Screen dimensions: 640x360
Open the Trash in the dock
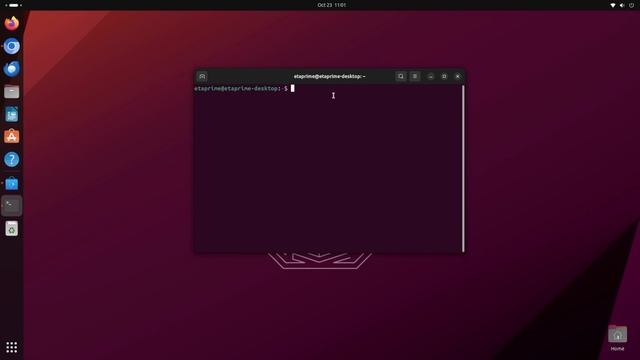(x=11, y=229)
